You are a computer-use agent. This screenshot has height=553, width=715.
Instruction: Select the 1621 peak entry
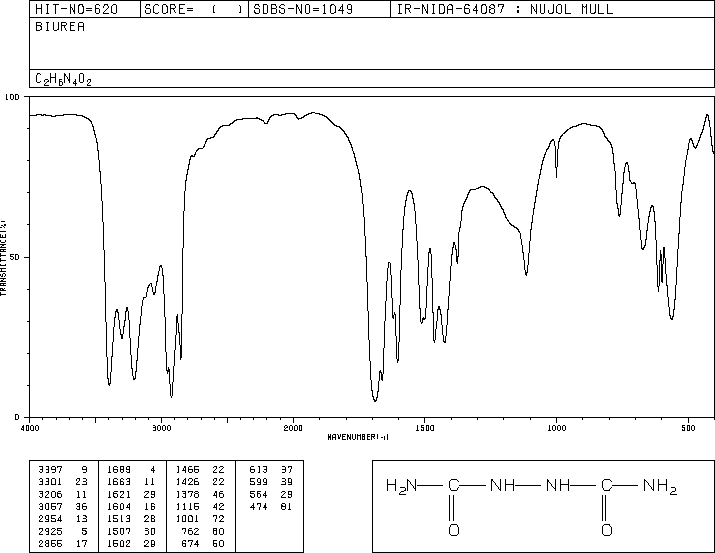pyautogui.click(x=131, y=494)
